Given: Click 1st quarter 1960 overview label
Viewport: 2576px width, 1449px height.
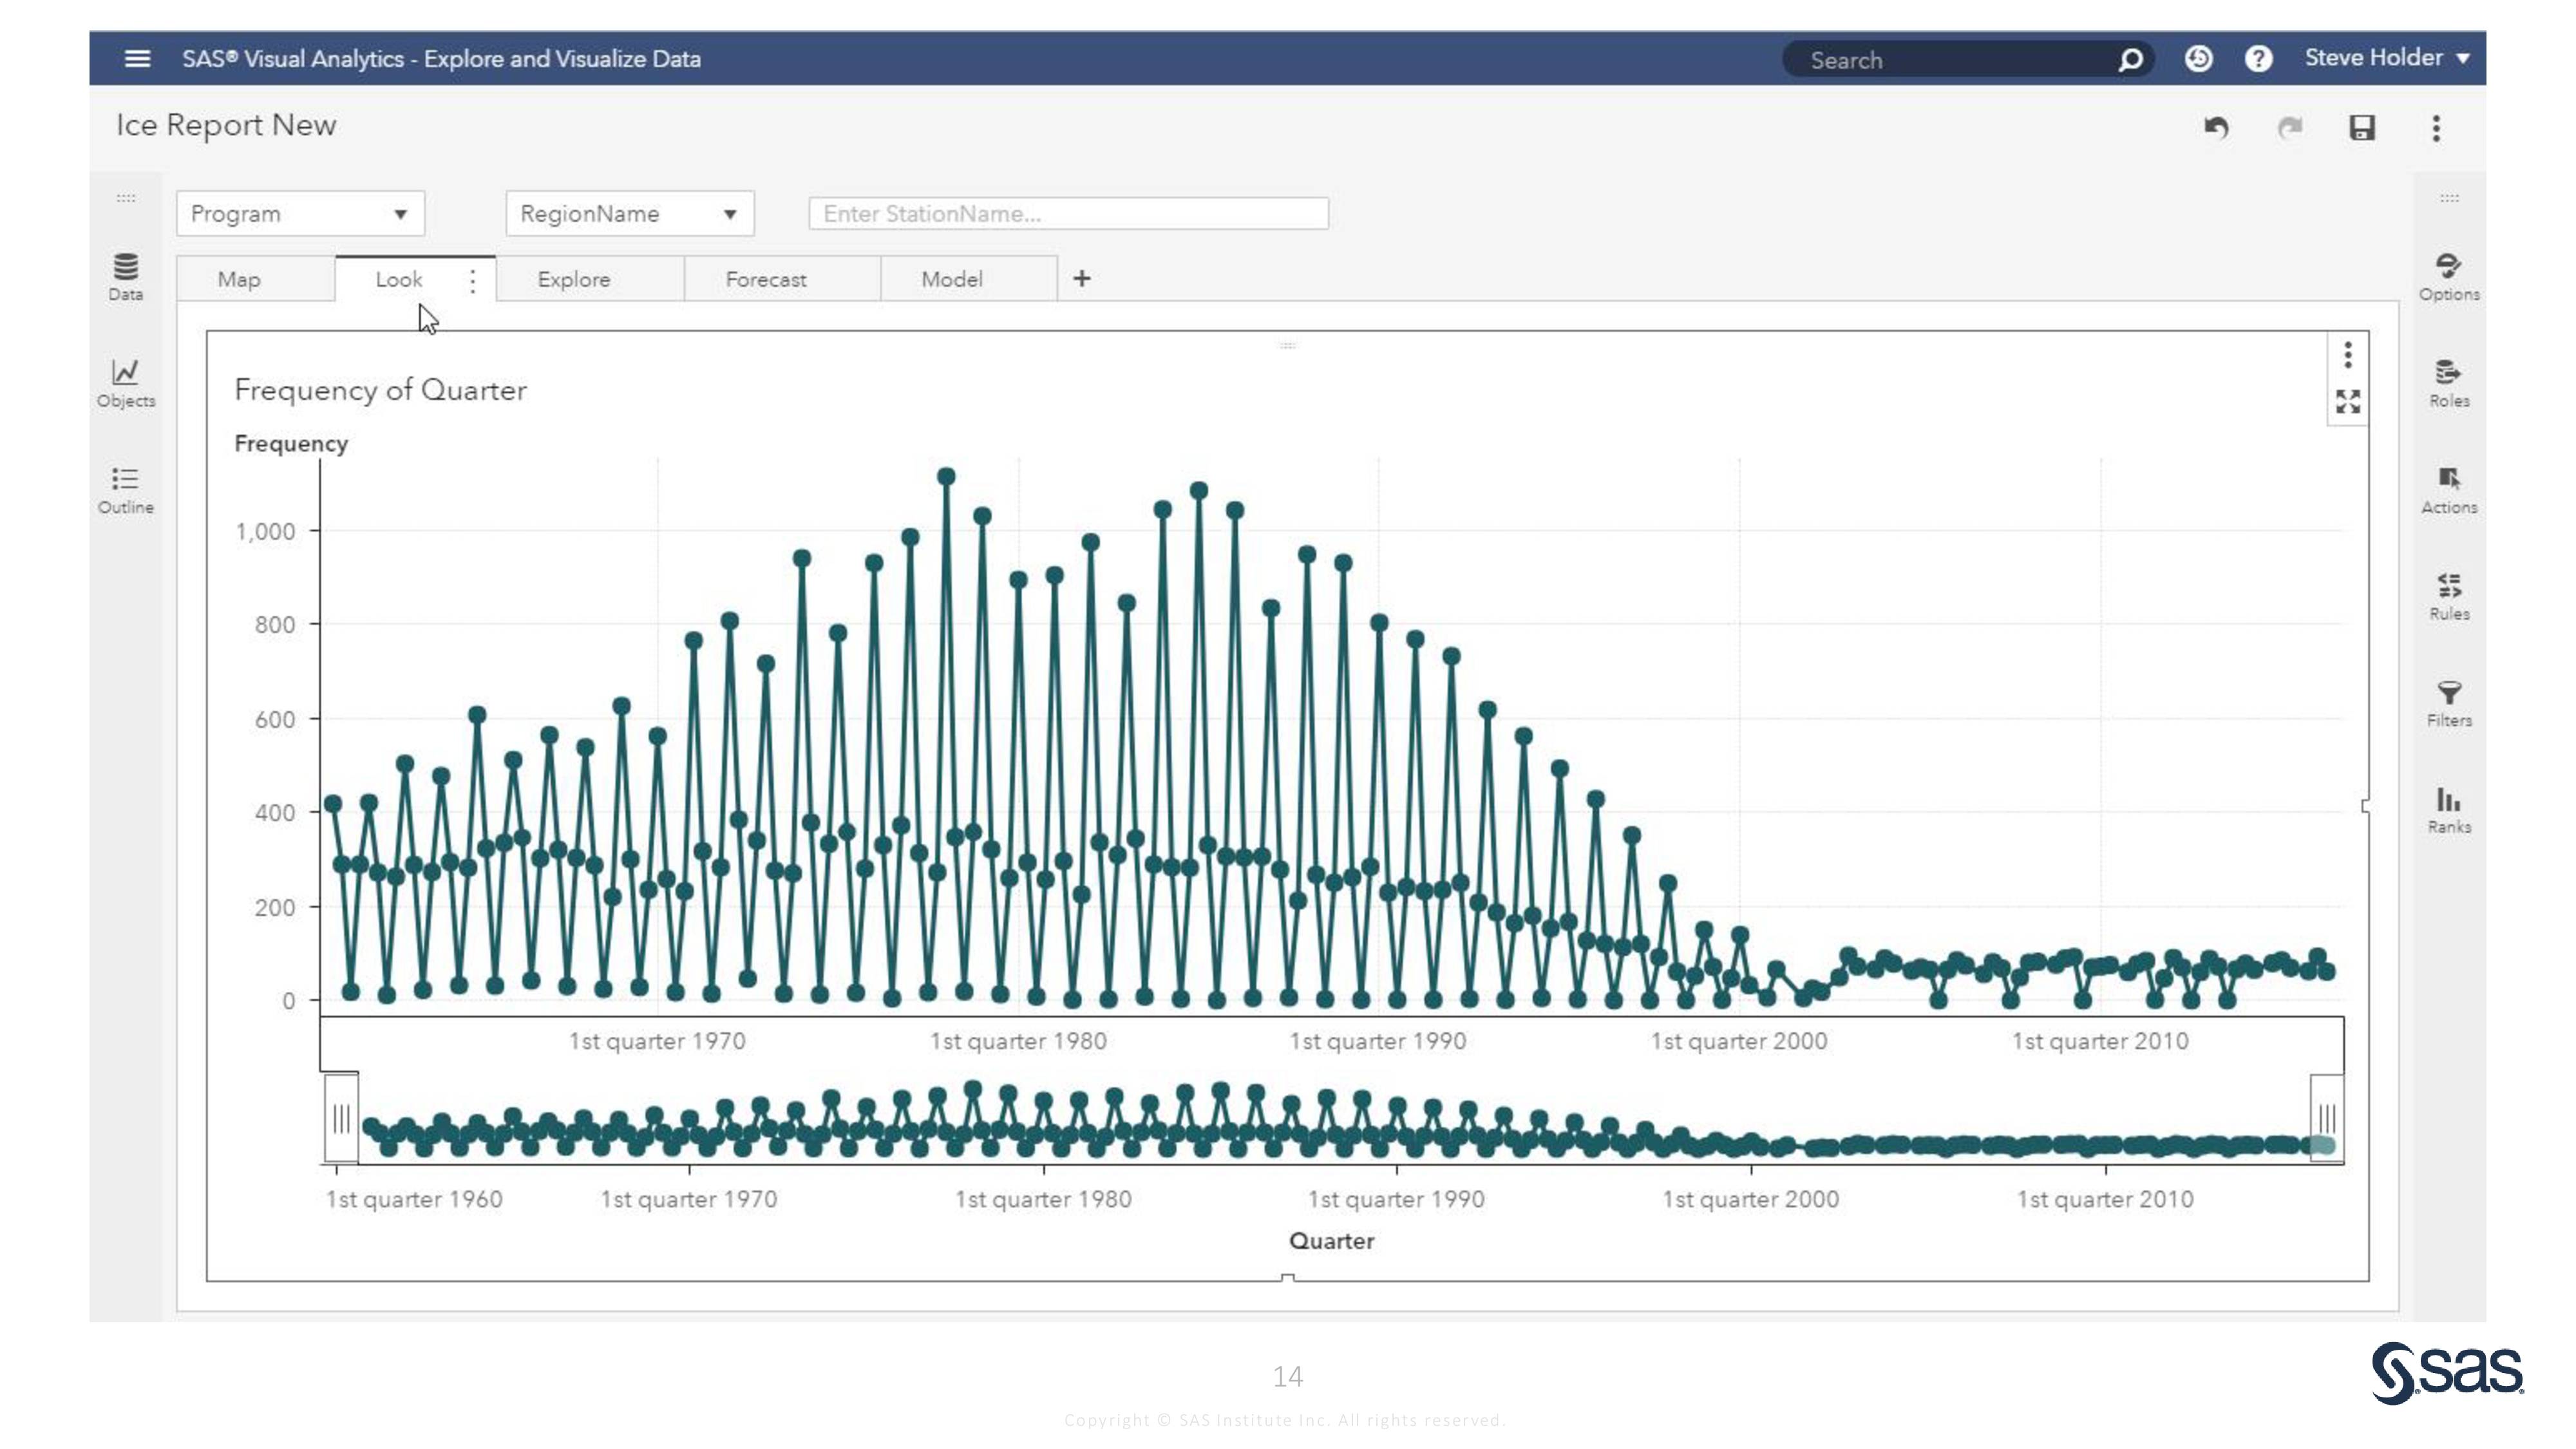Looking at the screenshot, I should click(x=414, y=1199).
